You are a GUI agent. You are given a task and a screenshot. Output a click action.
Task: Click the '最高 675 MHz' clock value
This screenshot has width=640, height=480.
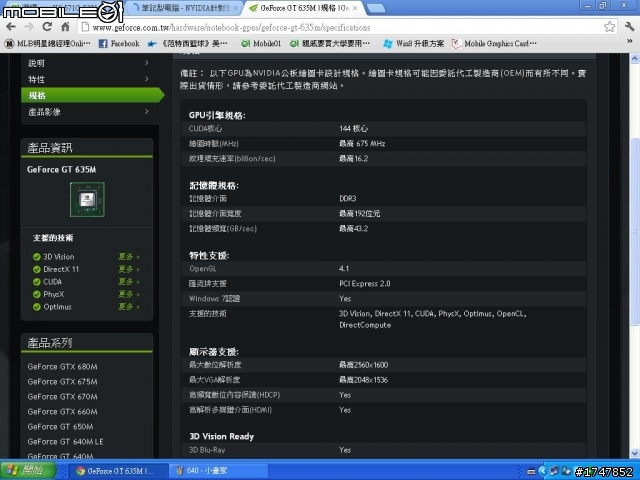tap(362, 144)
